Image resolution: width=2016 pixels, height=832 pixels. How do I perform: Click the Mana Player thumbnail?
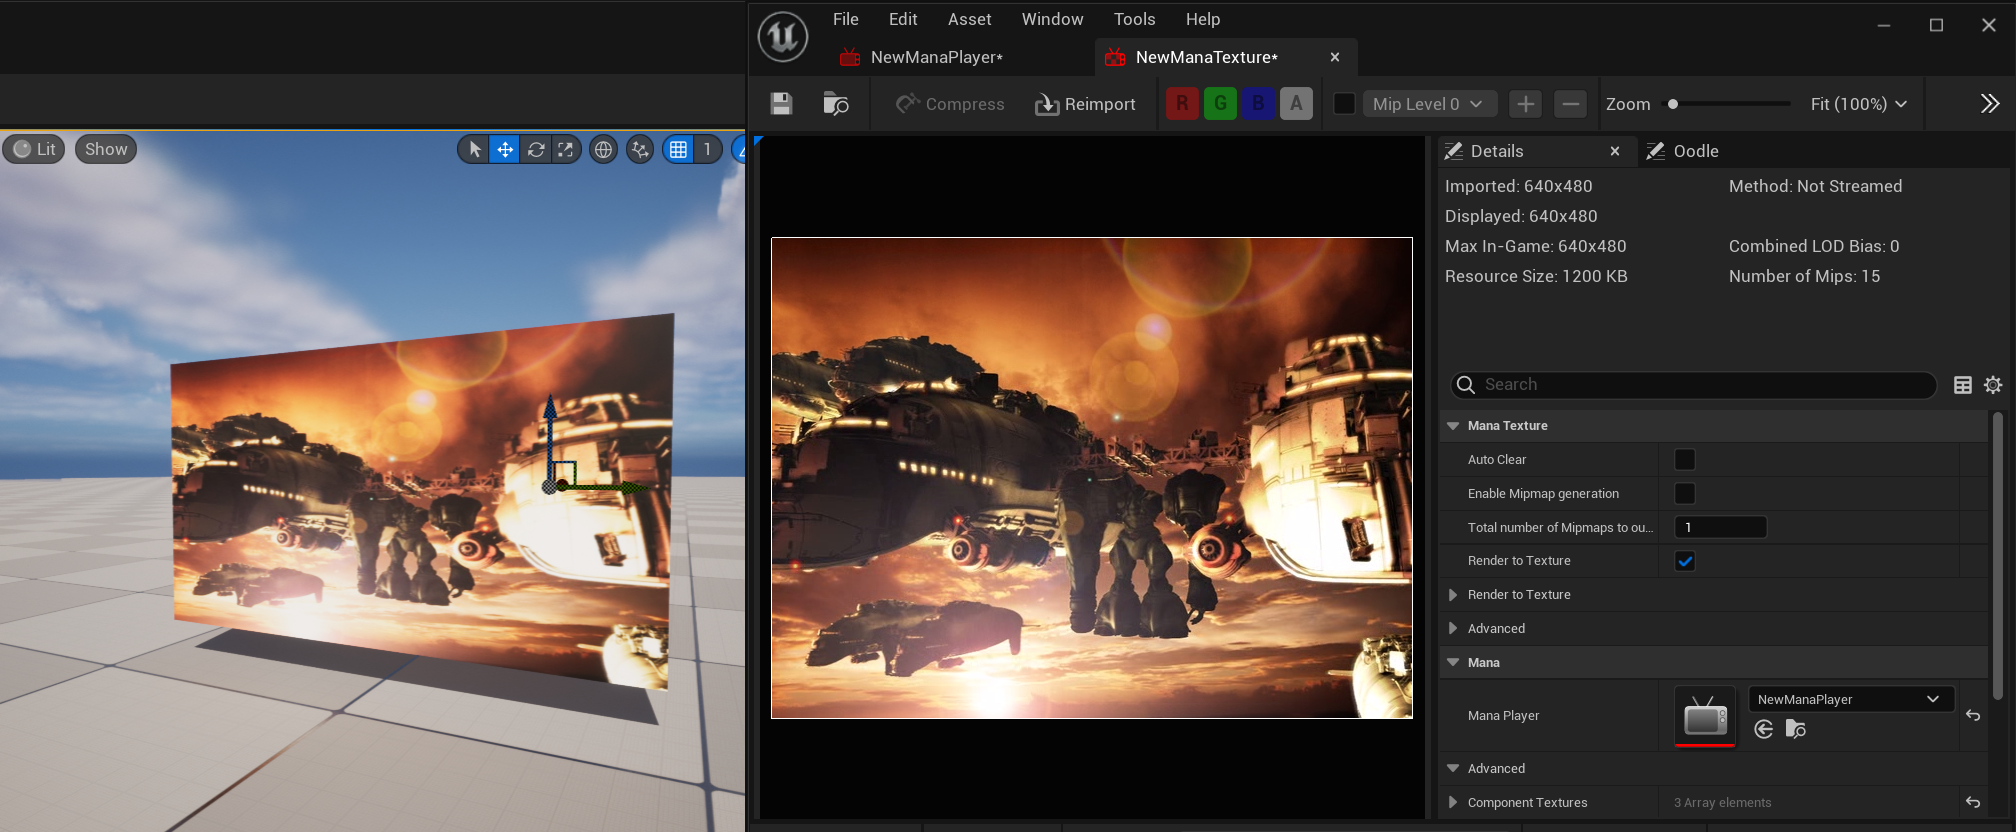tap(1705, 716)
